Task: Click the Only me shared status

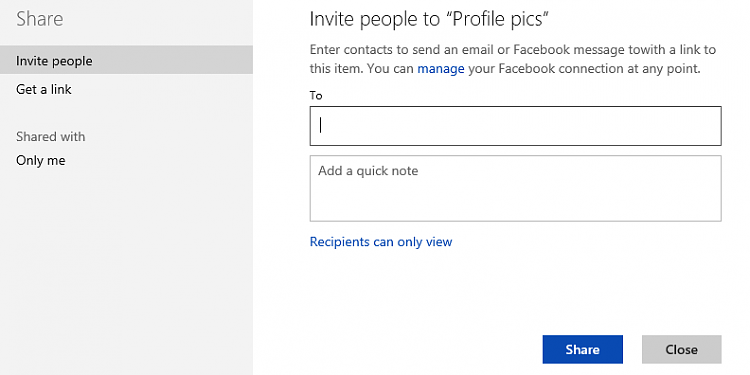Action: click(x=41, y=161)
